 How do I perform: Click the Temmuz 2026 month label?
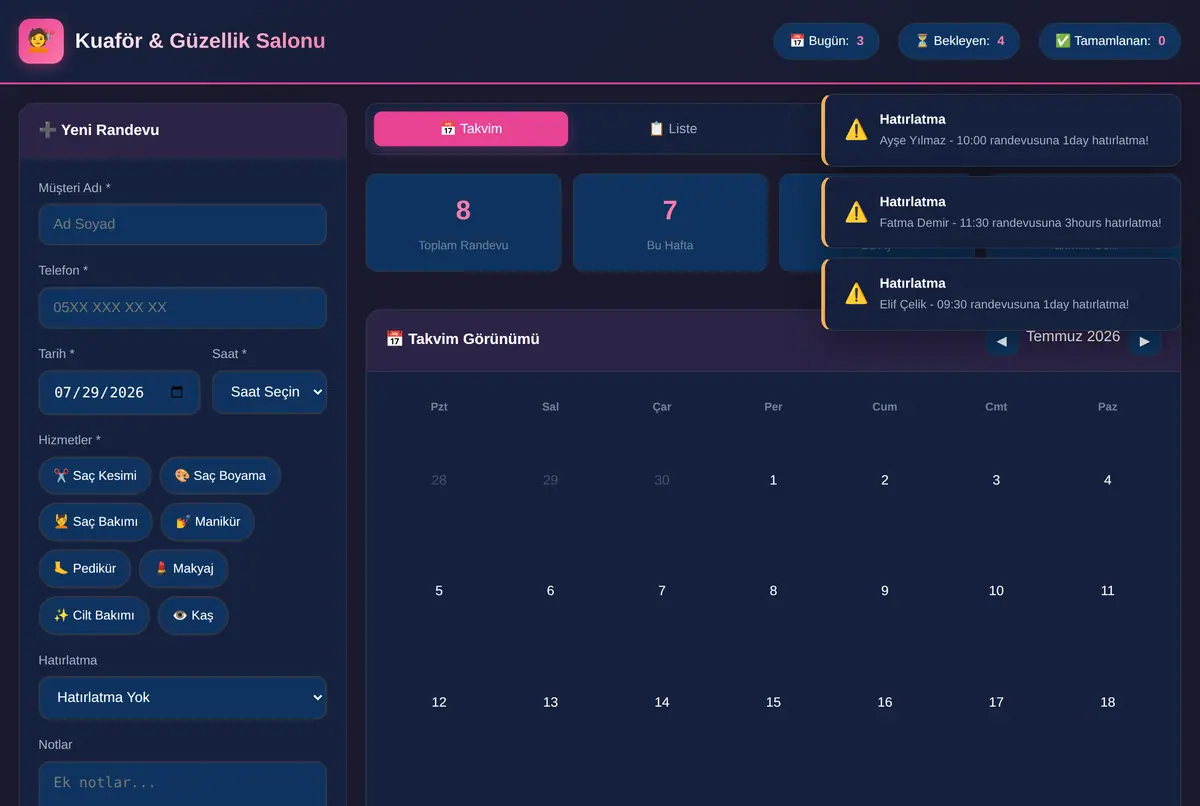(x=1073, y=337)
